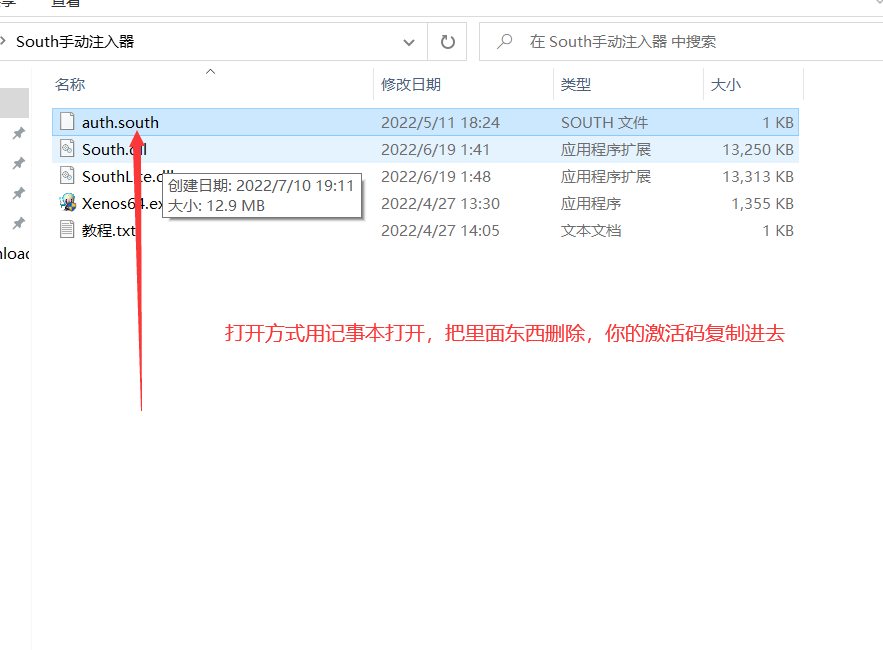Click date 2022/5/11 18:24

click(440, 122)
